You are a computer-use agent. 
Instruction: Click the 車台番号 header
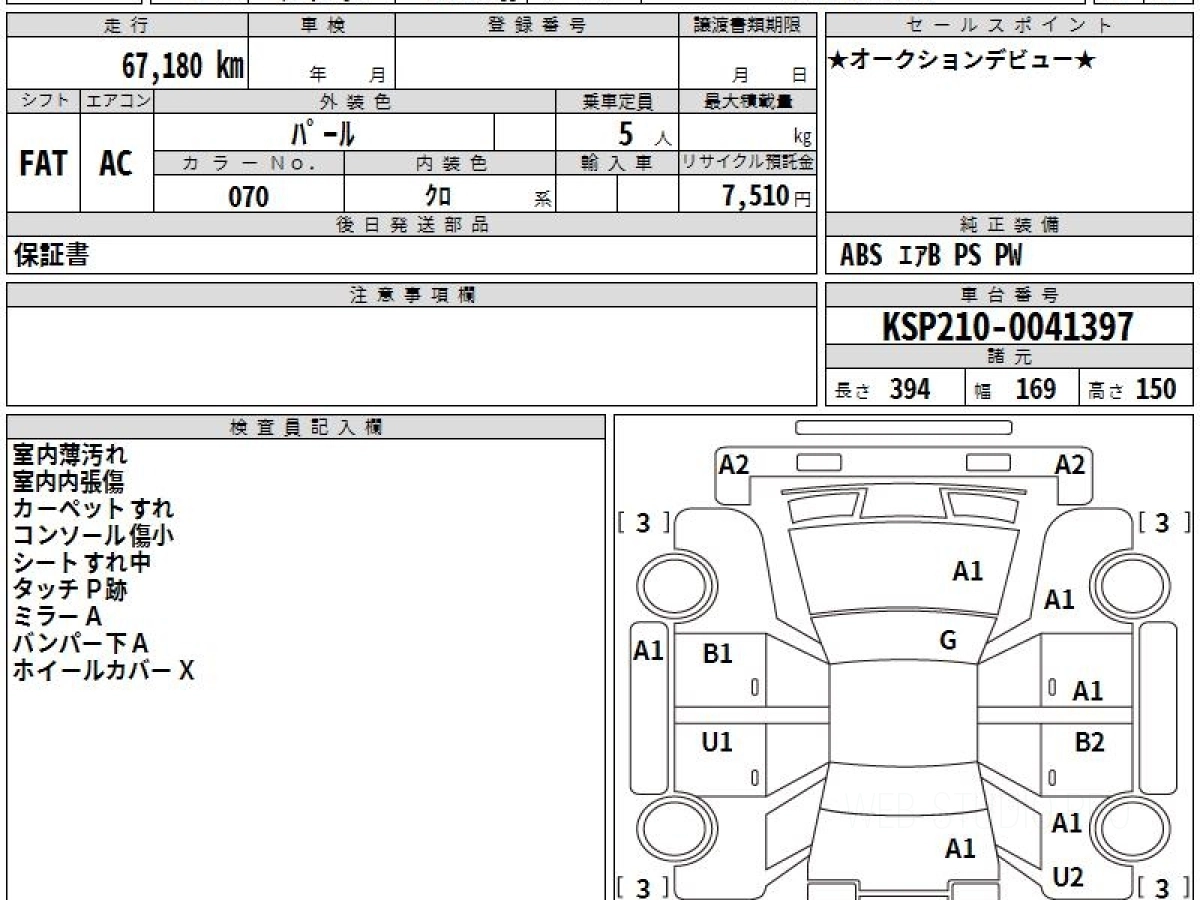point(1010,295)
